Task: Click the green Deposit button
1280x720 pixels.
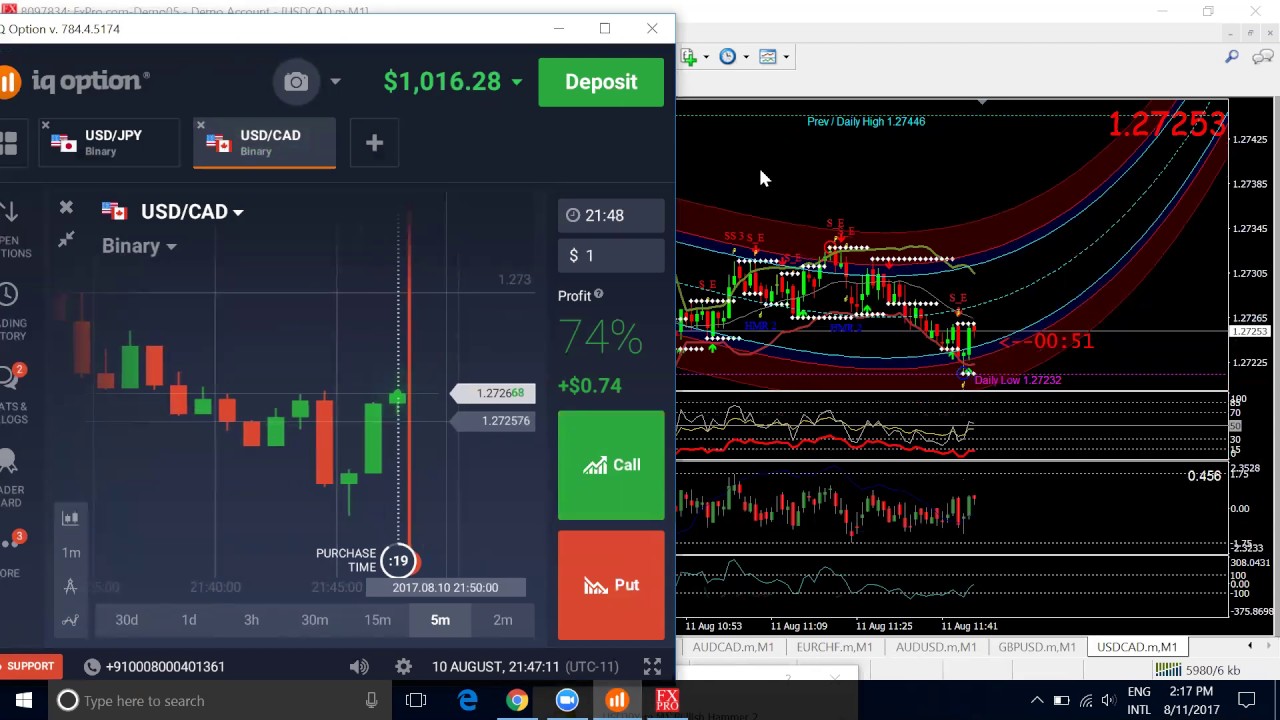Action: pos(601,82)
